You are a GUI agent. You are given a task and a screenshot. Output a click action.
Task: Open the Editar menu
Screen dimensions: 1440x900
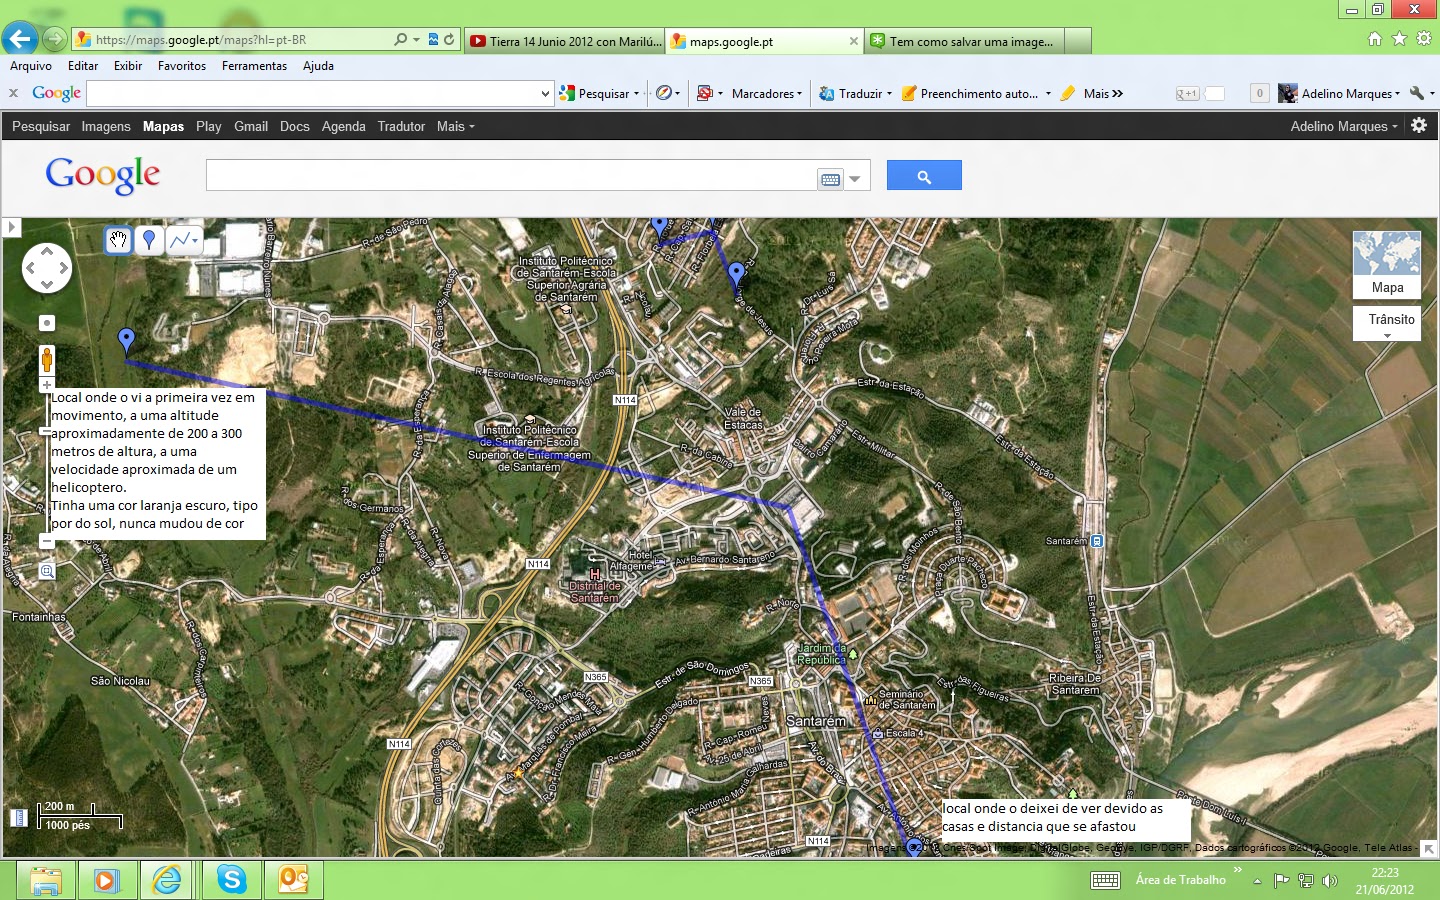coord(83,66)
